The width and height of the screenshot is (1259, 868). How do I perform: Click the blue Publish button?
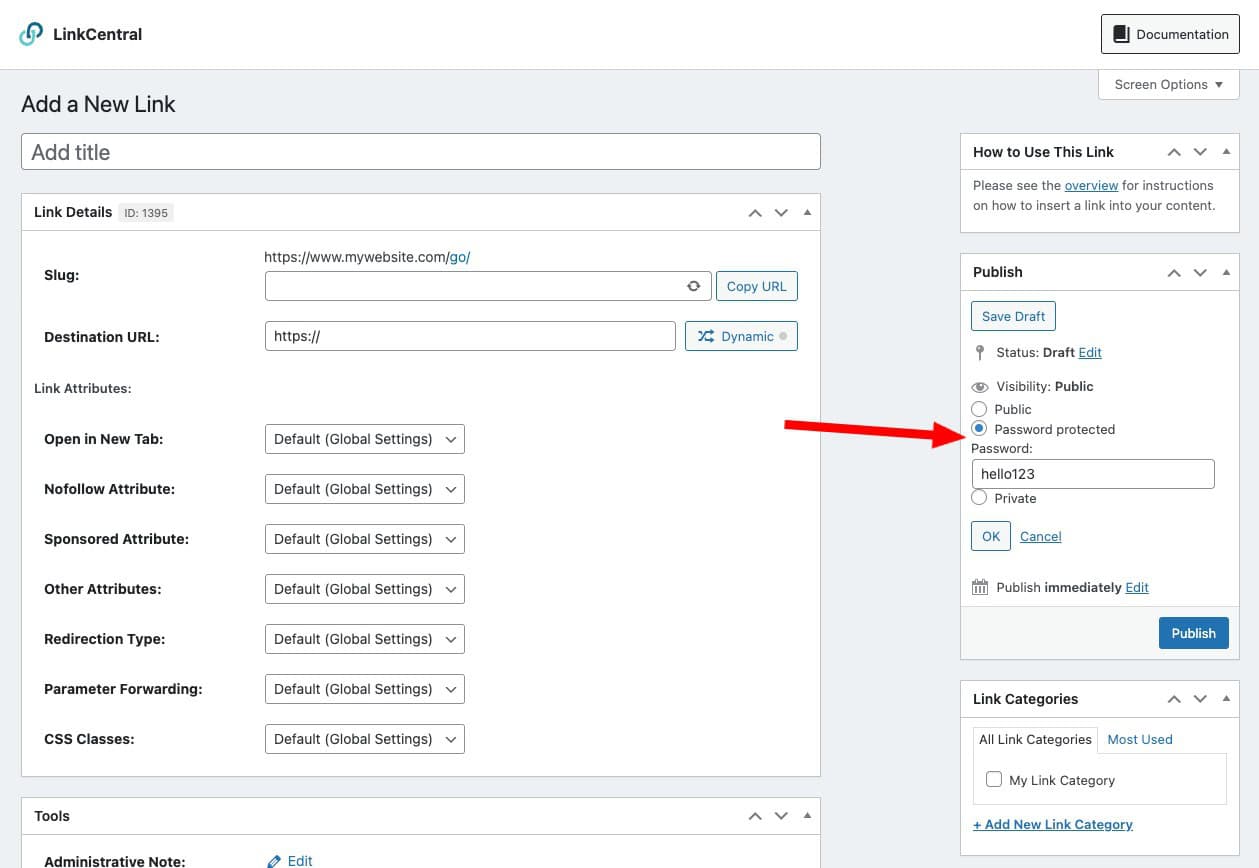(x=1193, y=633)
